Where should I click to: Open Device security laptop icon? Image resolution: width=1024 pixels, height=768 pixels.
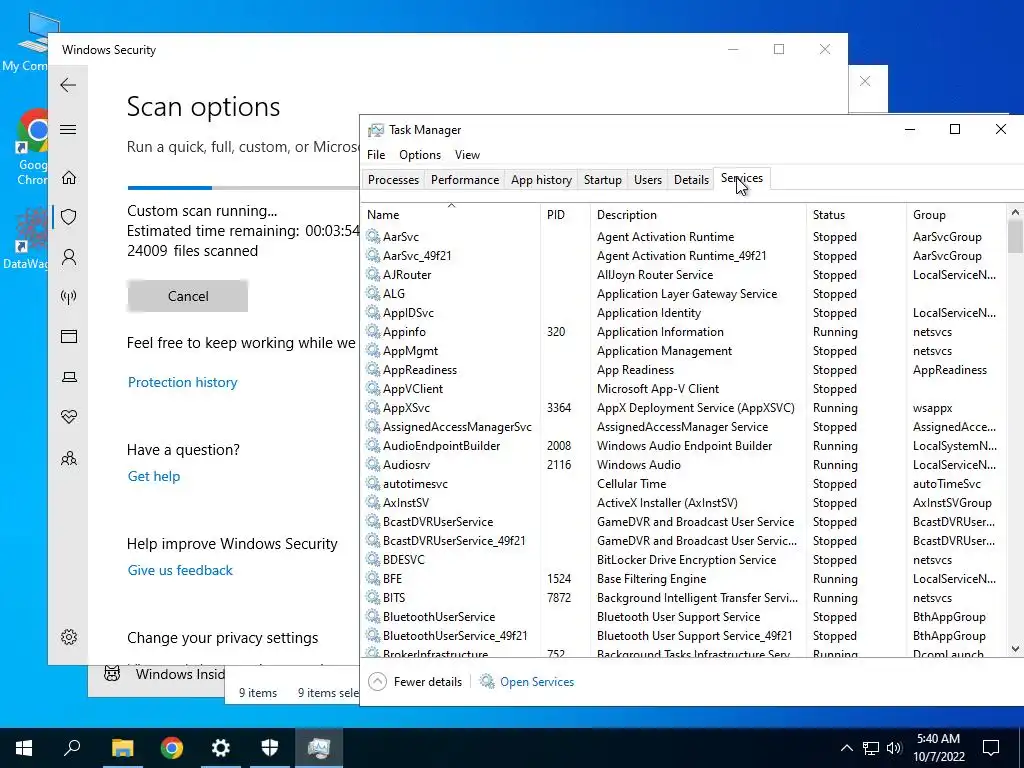pos(69,377)
